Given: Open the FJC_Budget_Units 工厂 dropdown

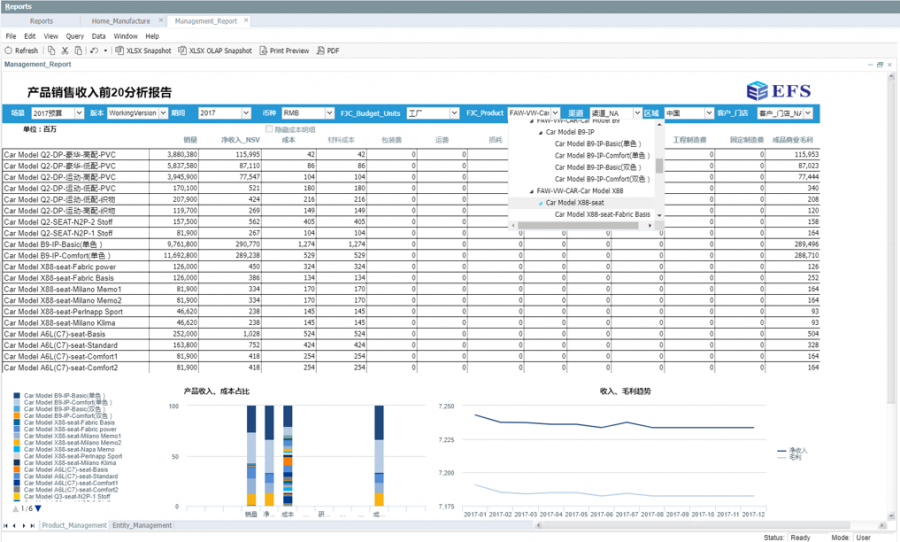Looking at the screenshot, I should (x=454, y=113).
